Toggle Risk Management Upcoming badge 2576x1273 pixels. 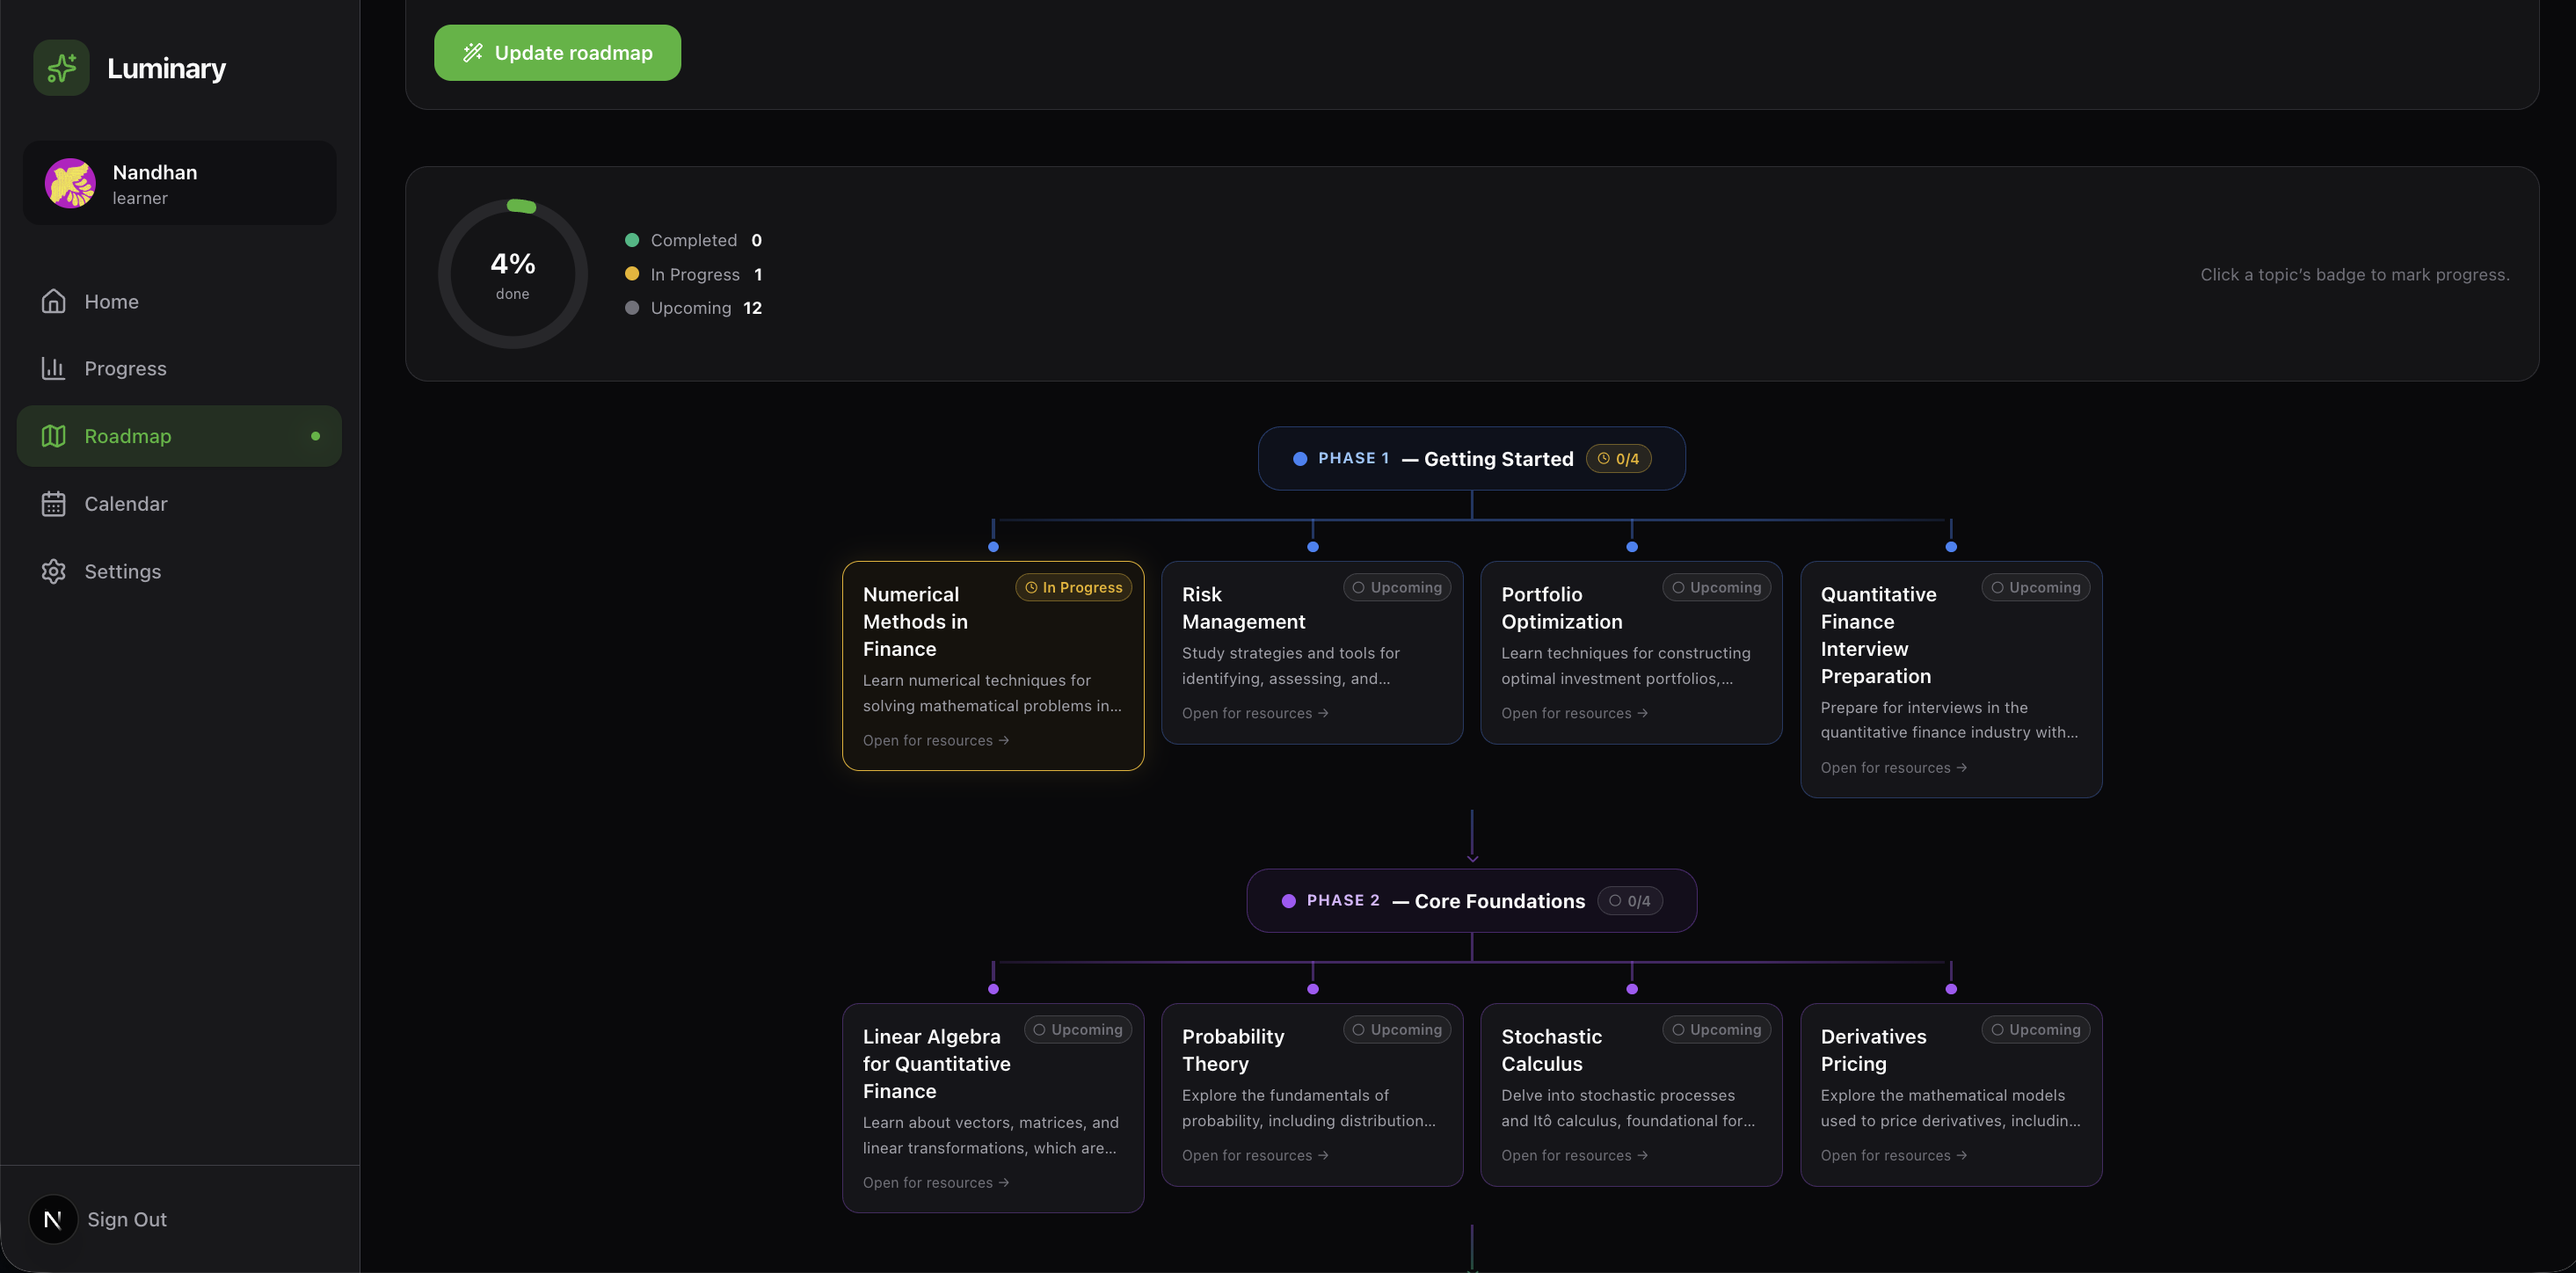pos(1396,587)
